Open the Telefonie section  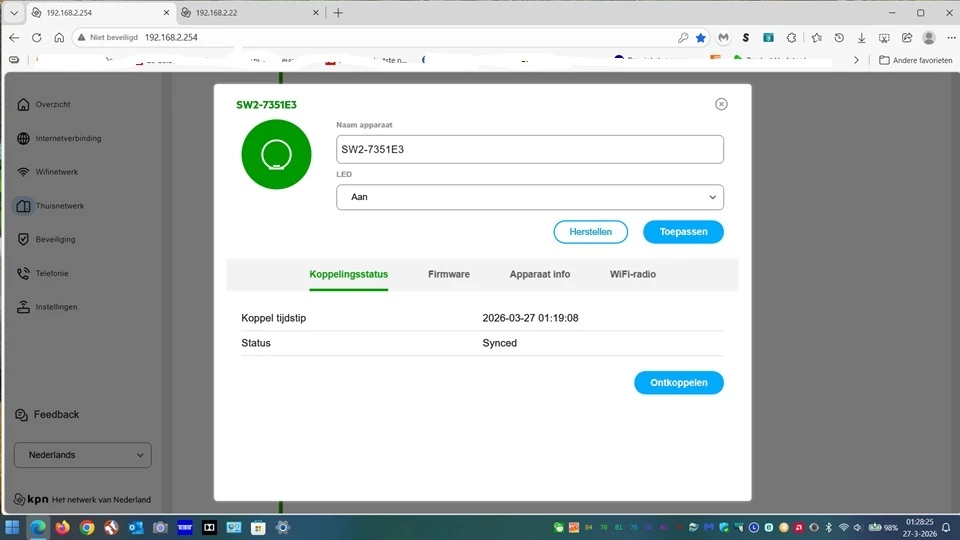(43, 273)
